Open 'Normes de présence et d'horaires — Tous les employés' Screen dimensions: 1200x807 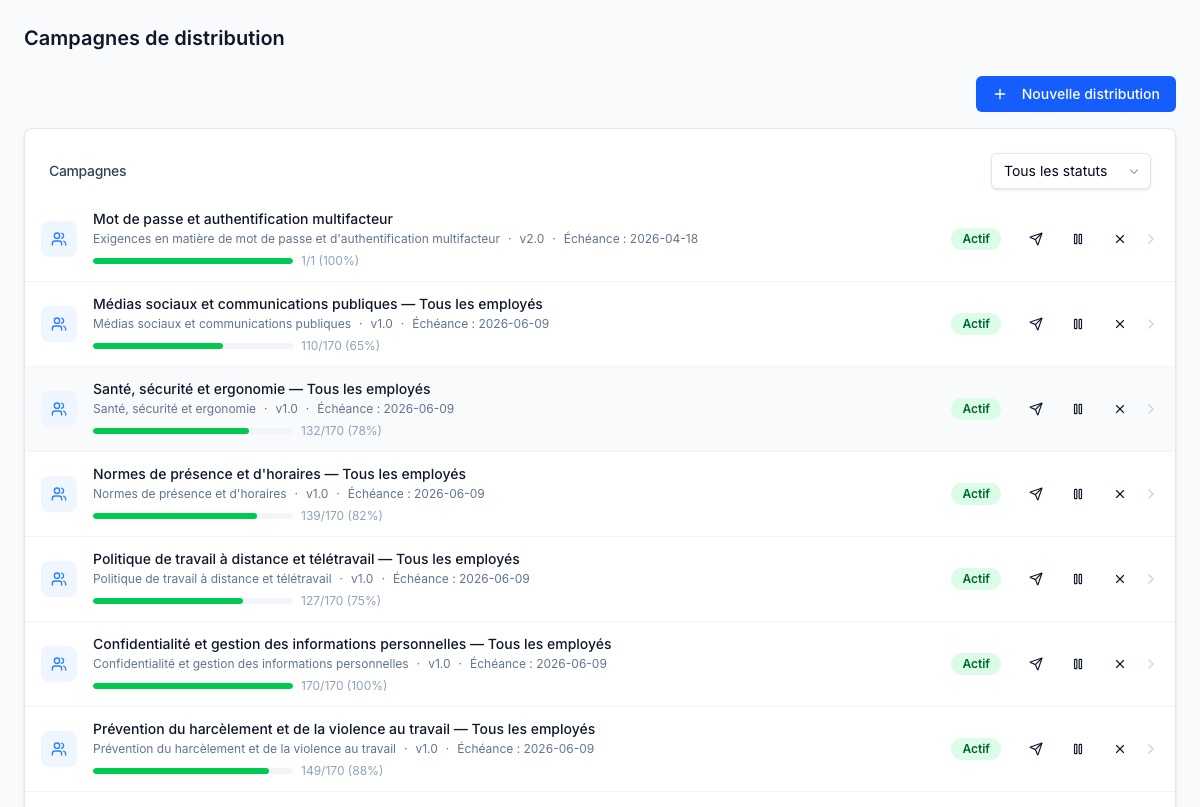tap(279, 474)
